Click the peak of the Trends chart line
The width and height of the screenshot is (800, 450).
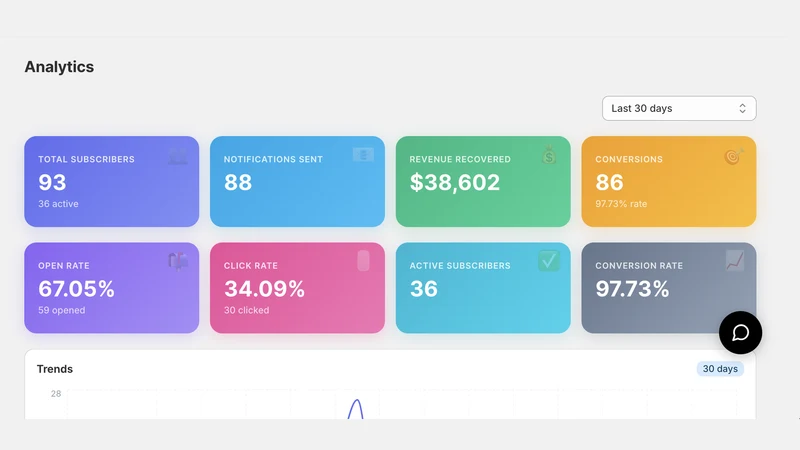point(356,401)
